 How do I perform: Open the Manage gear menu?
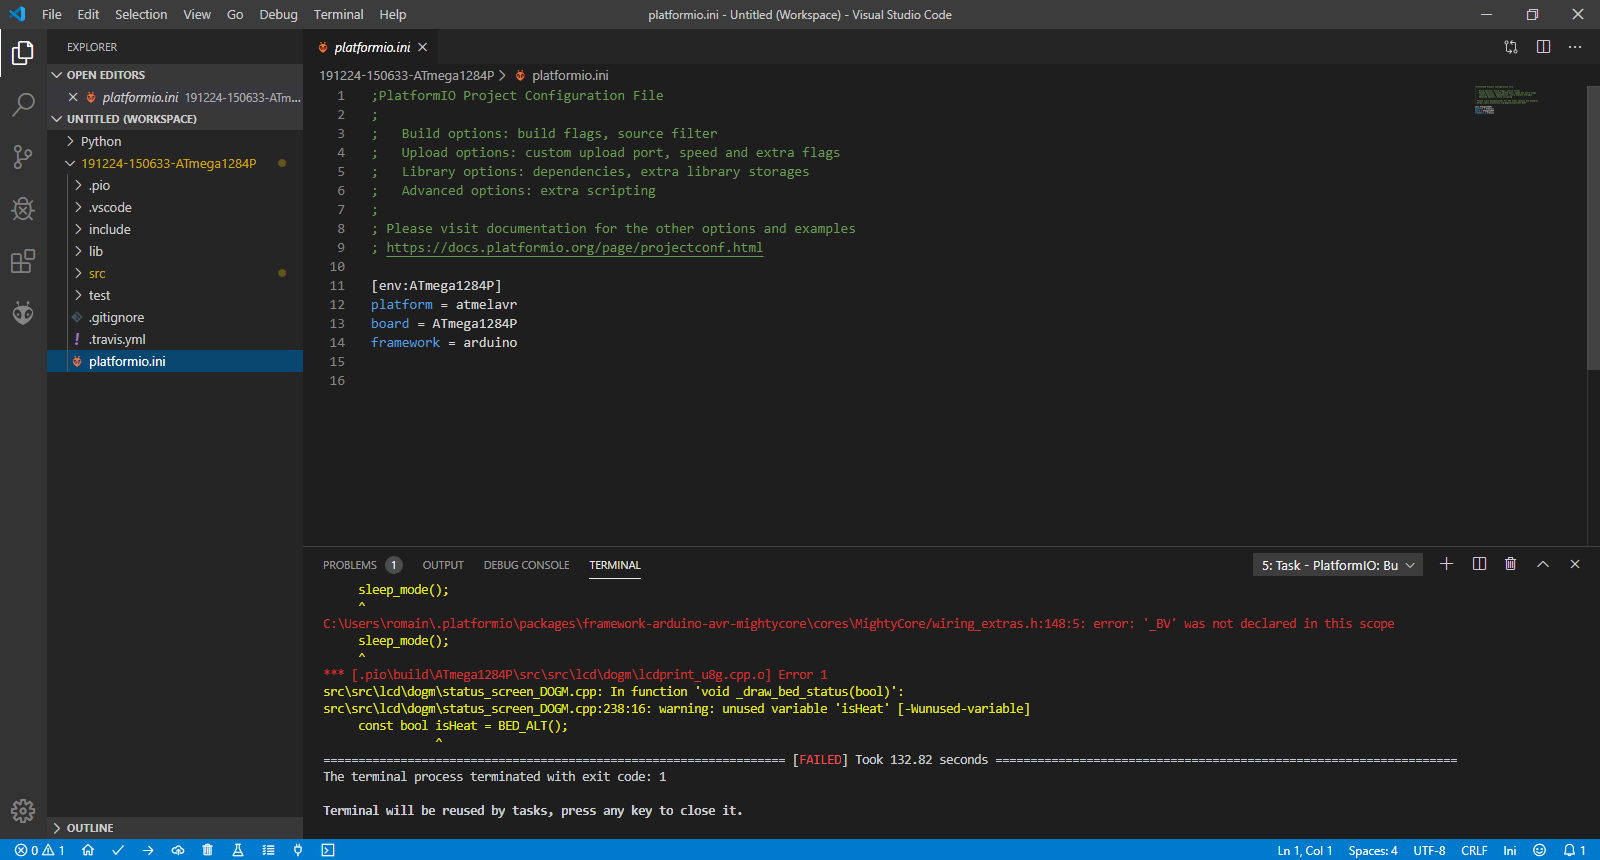[23, 811]
